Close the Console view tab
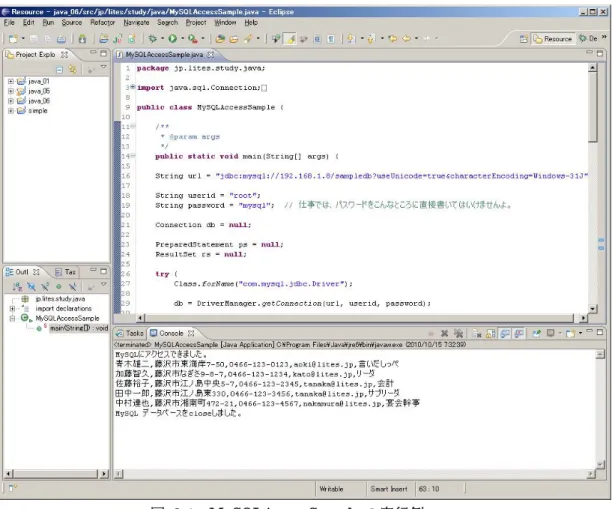612x509 pixels. (191, 333)
